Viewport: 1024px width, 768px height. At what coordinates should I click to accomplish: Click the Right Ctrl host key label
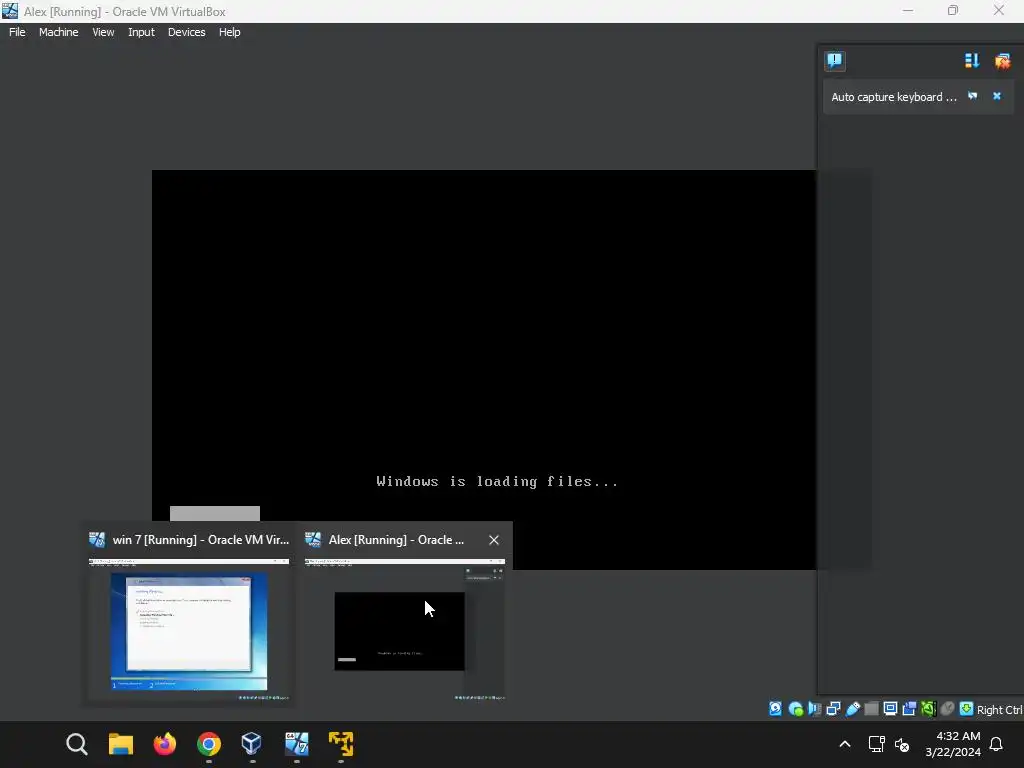point(1000,710)
